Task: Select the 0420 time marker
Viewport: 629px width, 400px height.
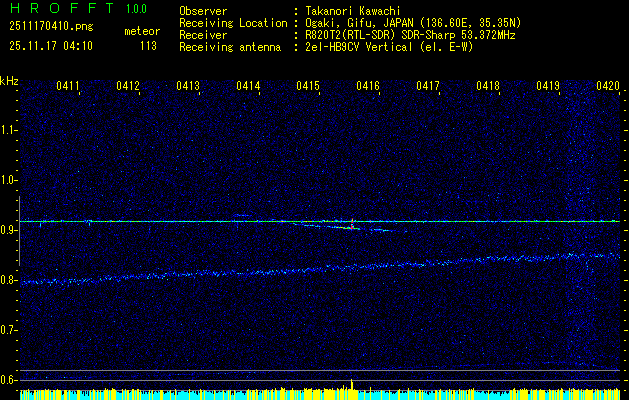Action: [608, 87]
